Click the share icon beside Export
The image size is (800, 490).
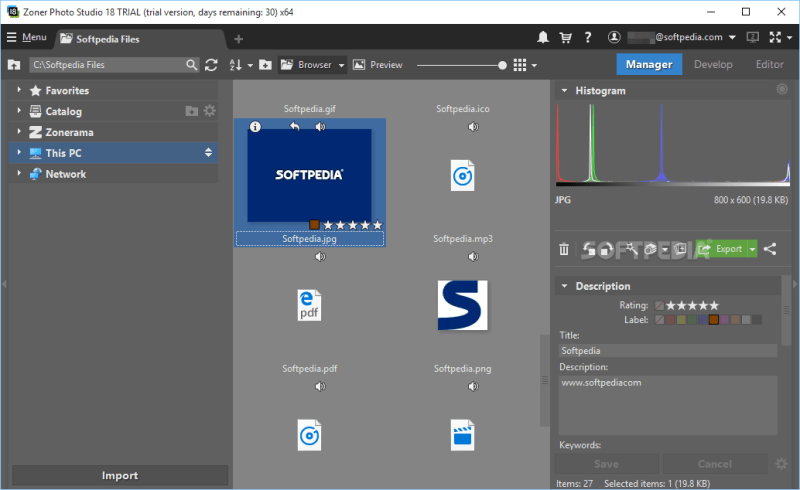[770, 249]
